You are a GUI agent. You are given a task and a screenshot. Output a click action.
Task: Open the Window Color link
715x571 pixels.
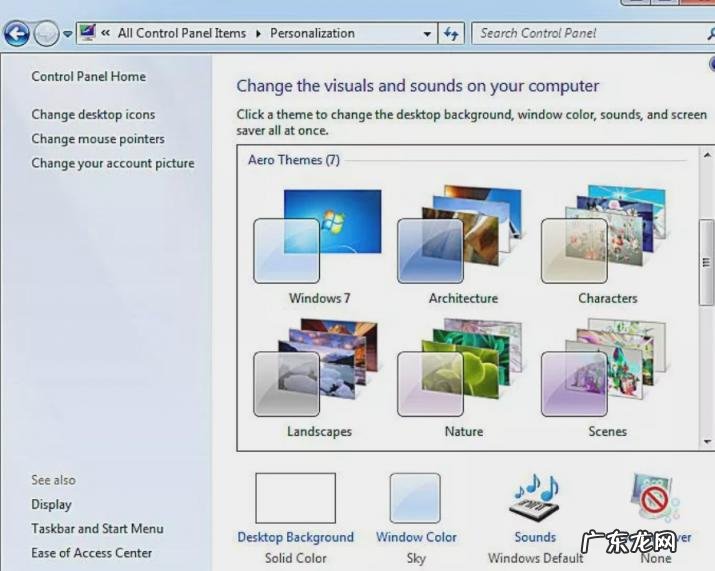pyautogui.click(x=416, y=537)
